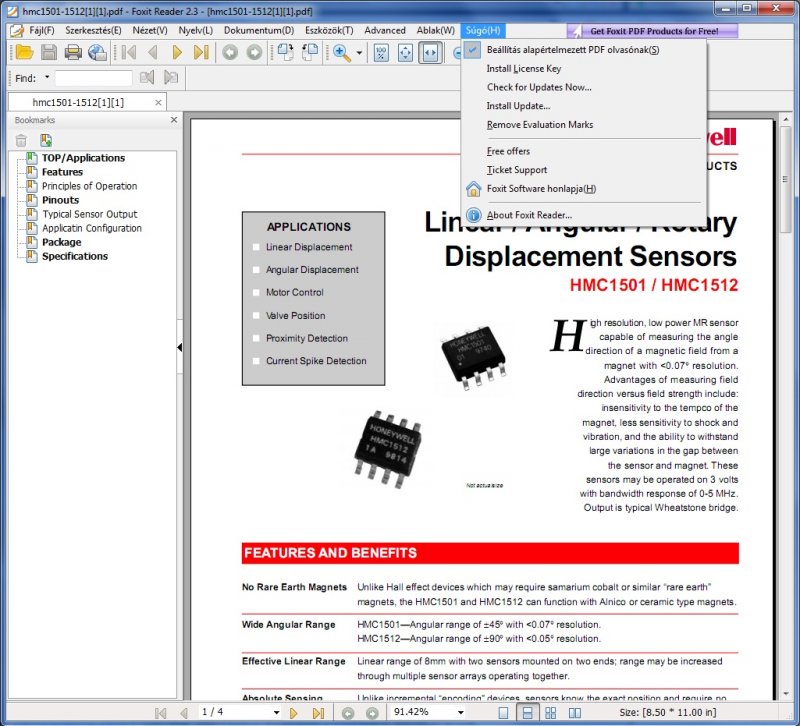
Task: Choose Check for Updates Now...
Action: 583,87
